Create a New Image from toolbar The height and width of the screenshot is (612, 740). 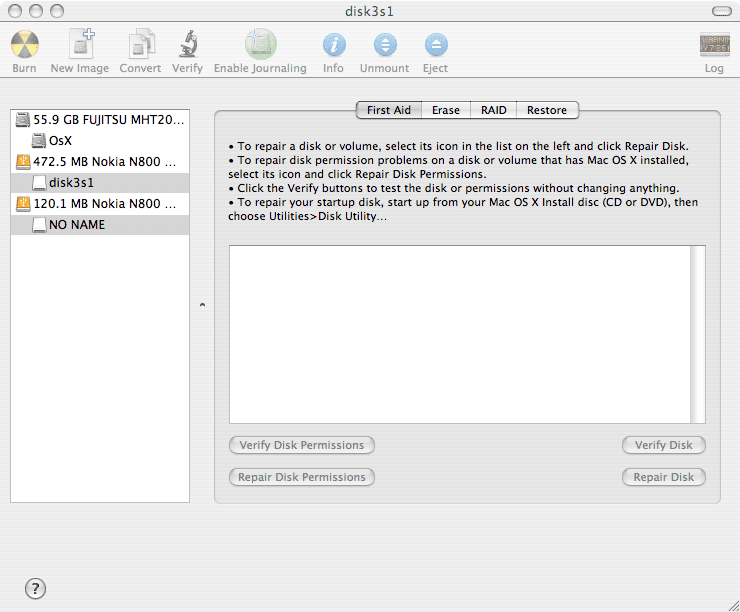click(x=81, y=43)
